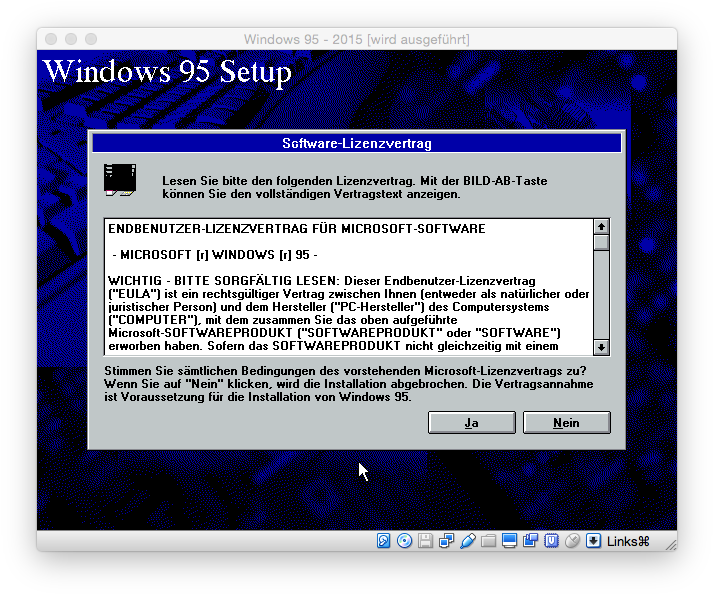Click the mouse integration icon in the status bar
713x594 pixels.
click(x=572, y=541)
